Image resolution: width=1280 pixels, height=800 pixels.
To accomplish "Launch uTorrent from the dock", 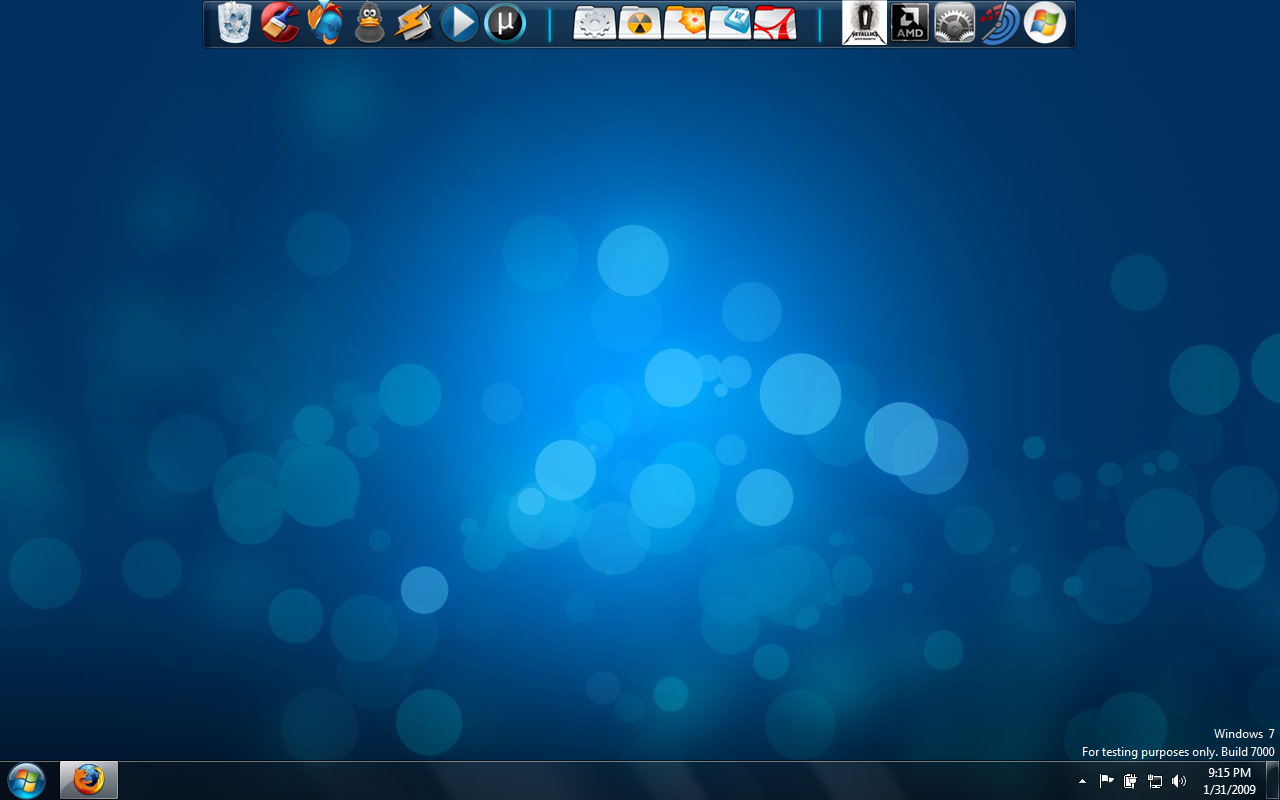I will click(x=505, y=23).
